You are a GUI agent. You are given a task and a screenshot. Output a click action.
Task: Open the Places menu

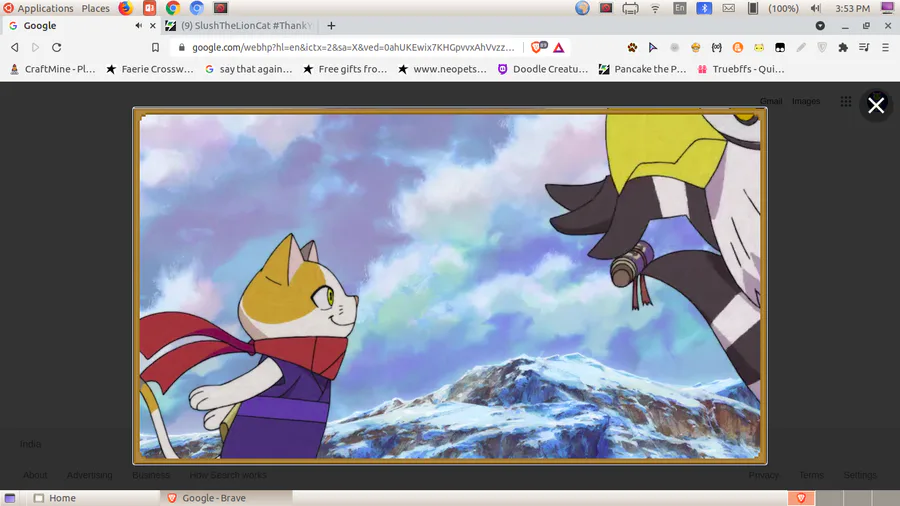[x=95, y=8]
